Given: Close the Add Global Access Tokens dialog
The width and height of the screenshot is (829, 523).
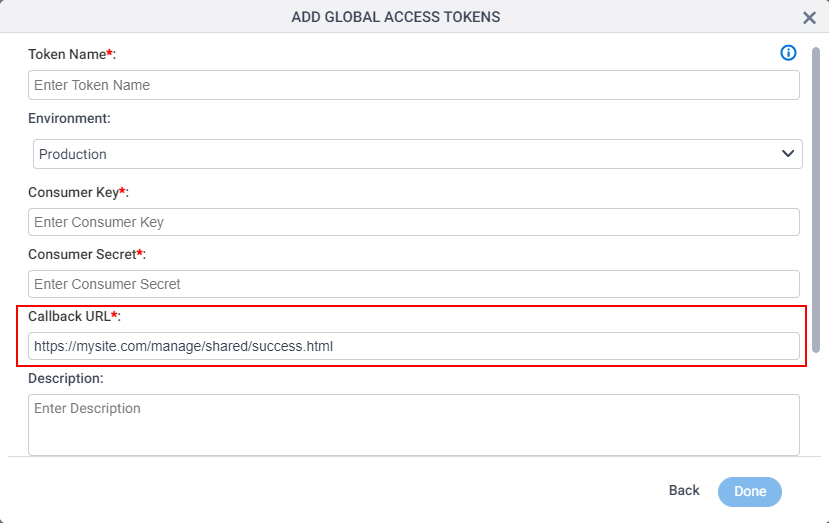Looking at the screenshot, I should coord(809,18).
